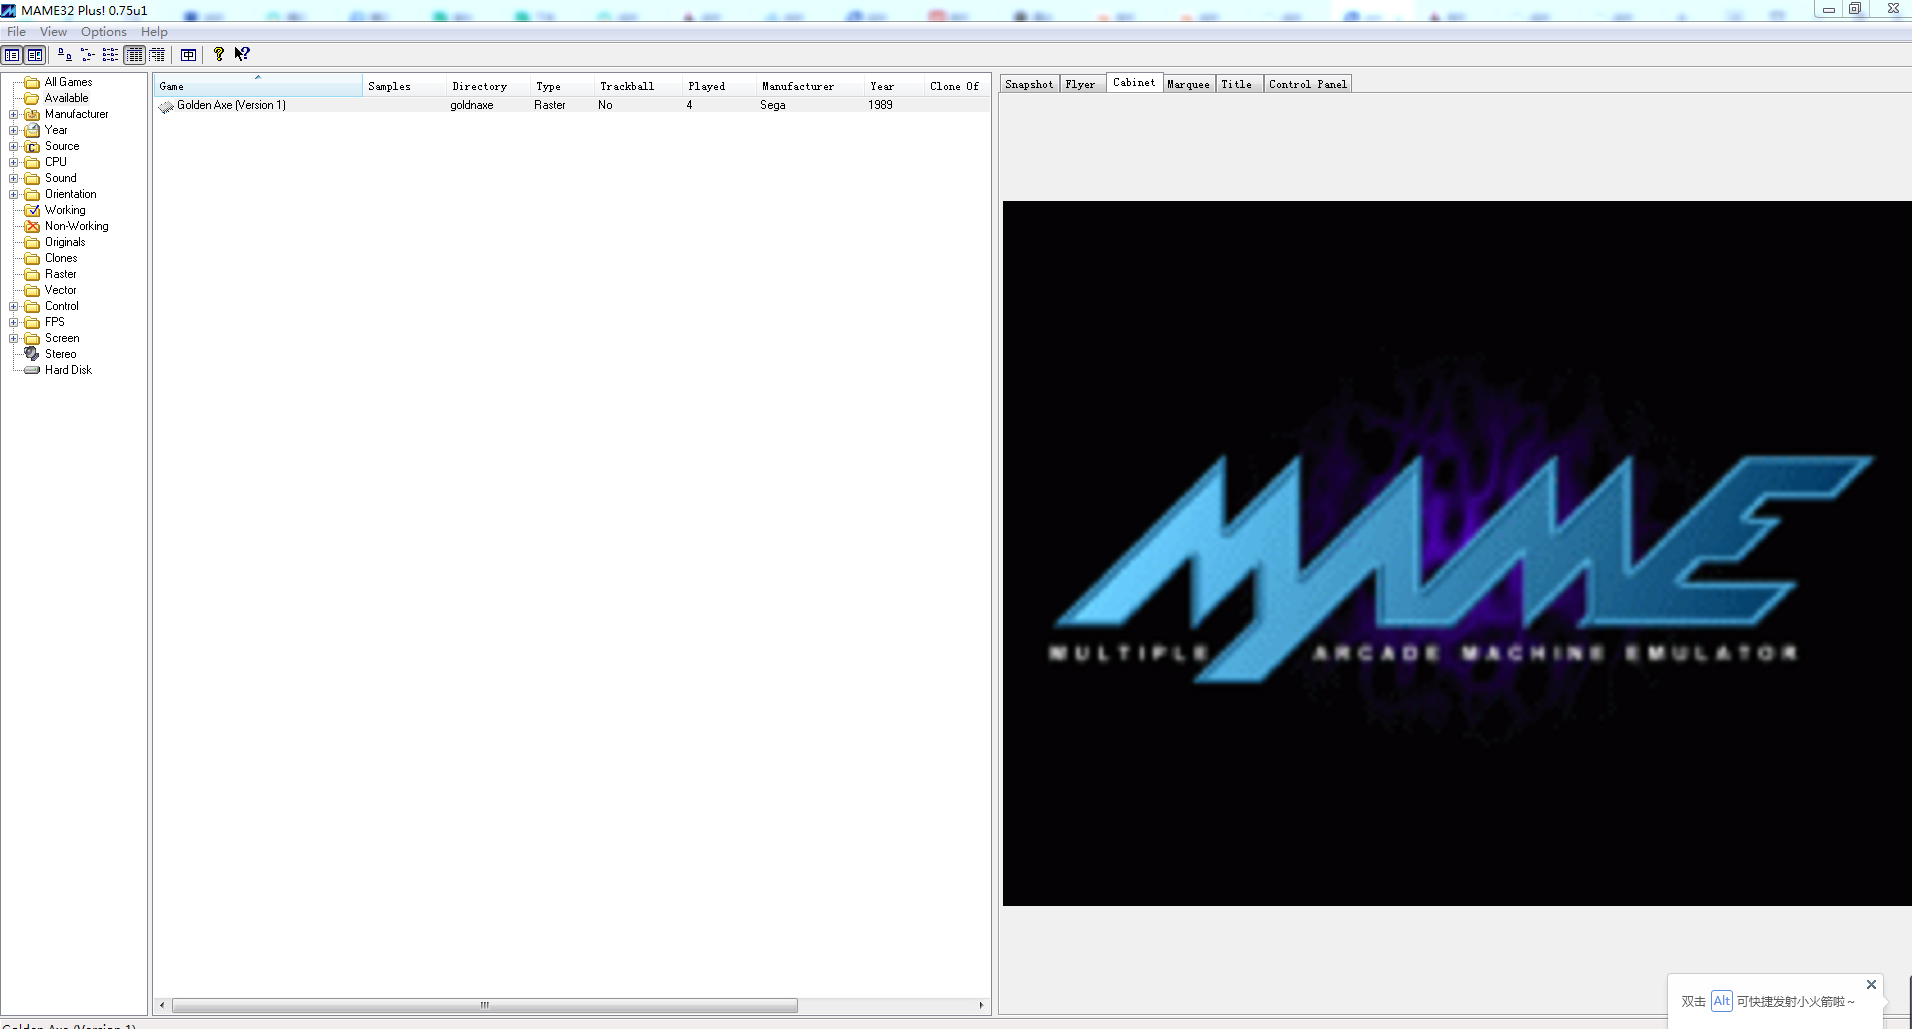Select the grouped details view button

coord(157,55)
